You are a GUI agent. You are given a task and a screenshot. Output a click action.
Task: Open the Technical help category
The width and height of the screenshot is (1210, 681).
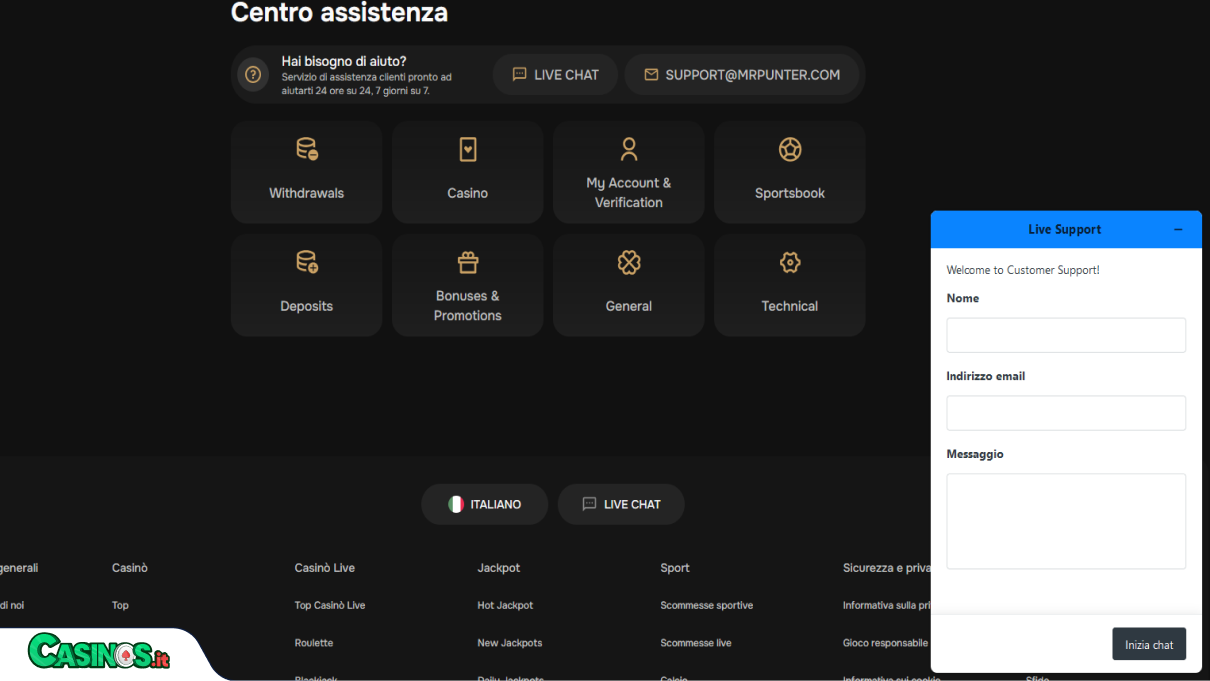click(x=789, y=285)
